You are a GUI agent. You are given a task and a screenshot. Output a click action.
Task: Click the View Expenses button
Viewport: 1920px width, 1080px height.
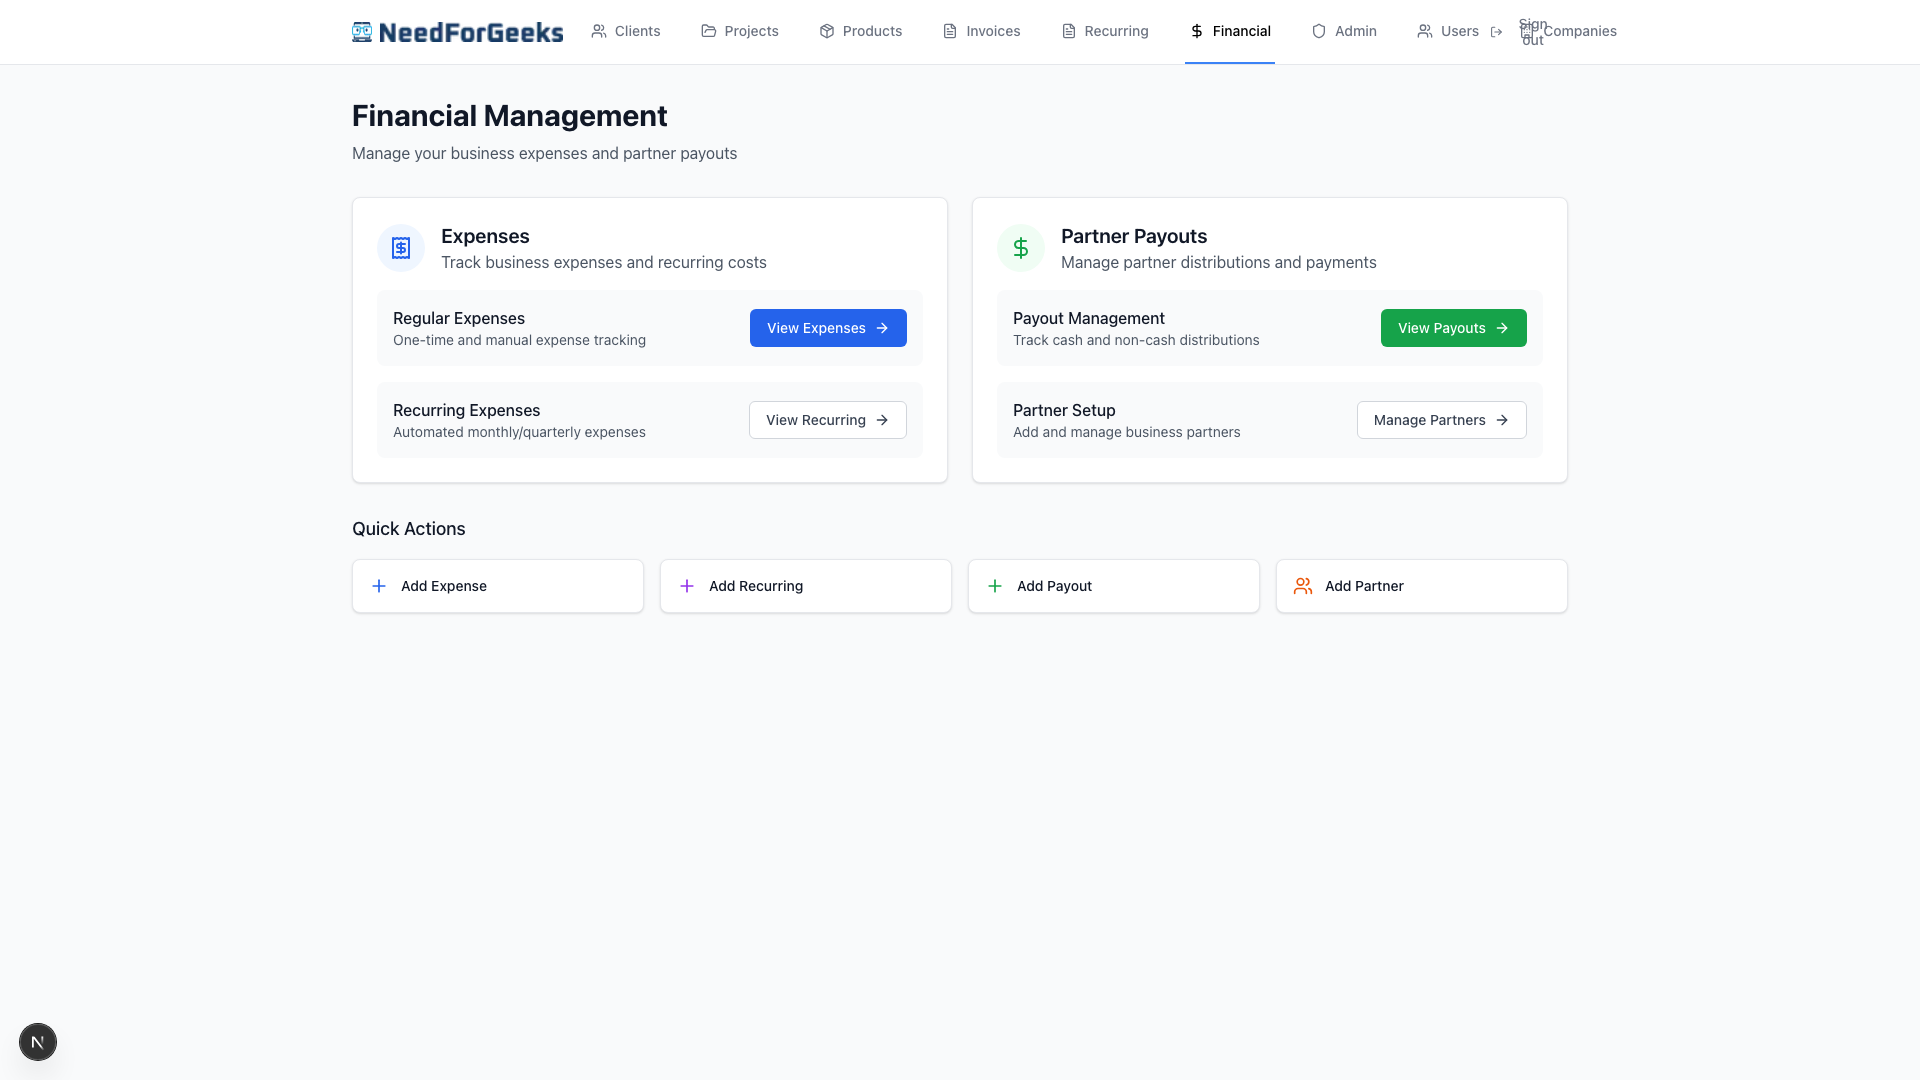click(828, 327)
